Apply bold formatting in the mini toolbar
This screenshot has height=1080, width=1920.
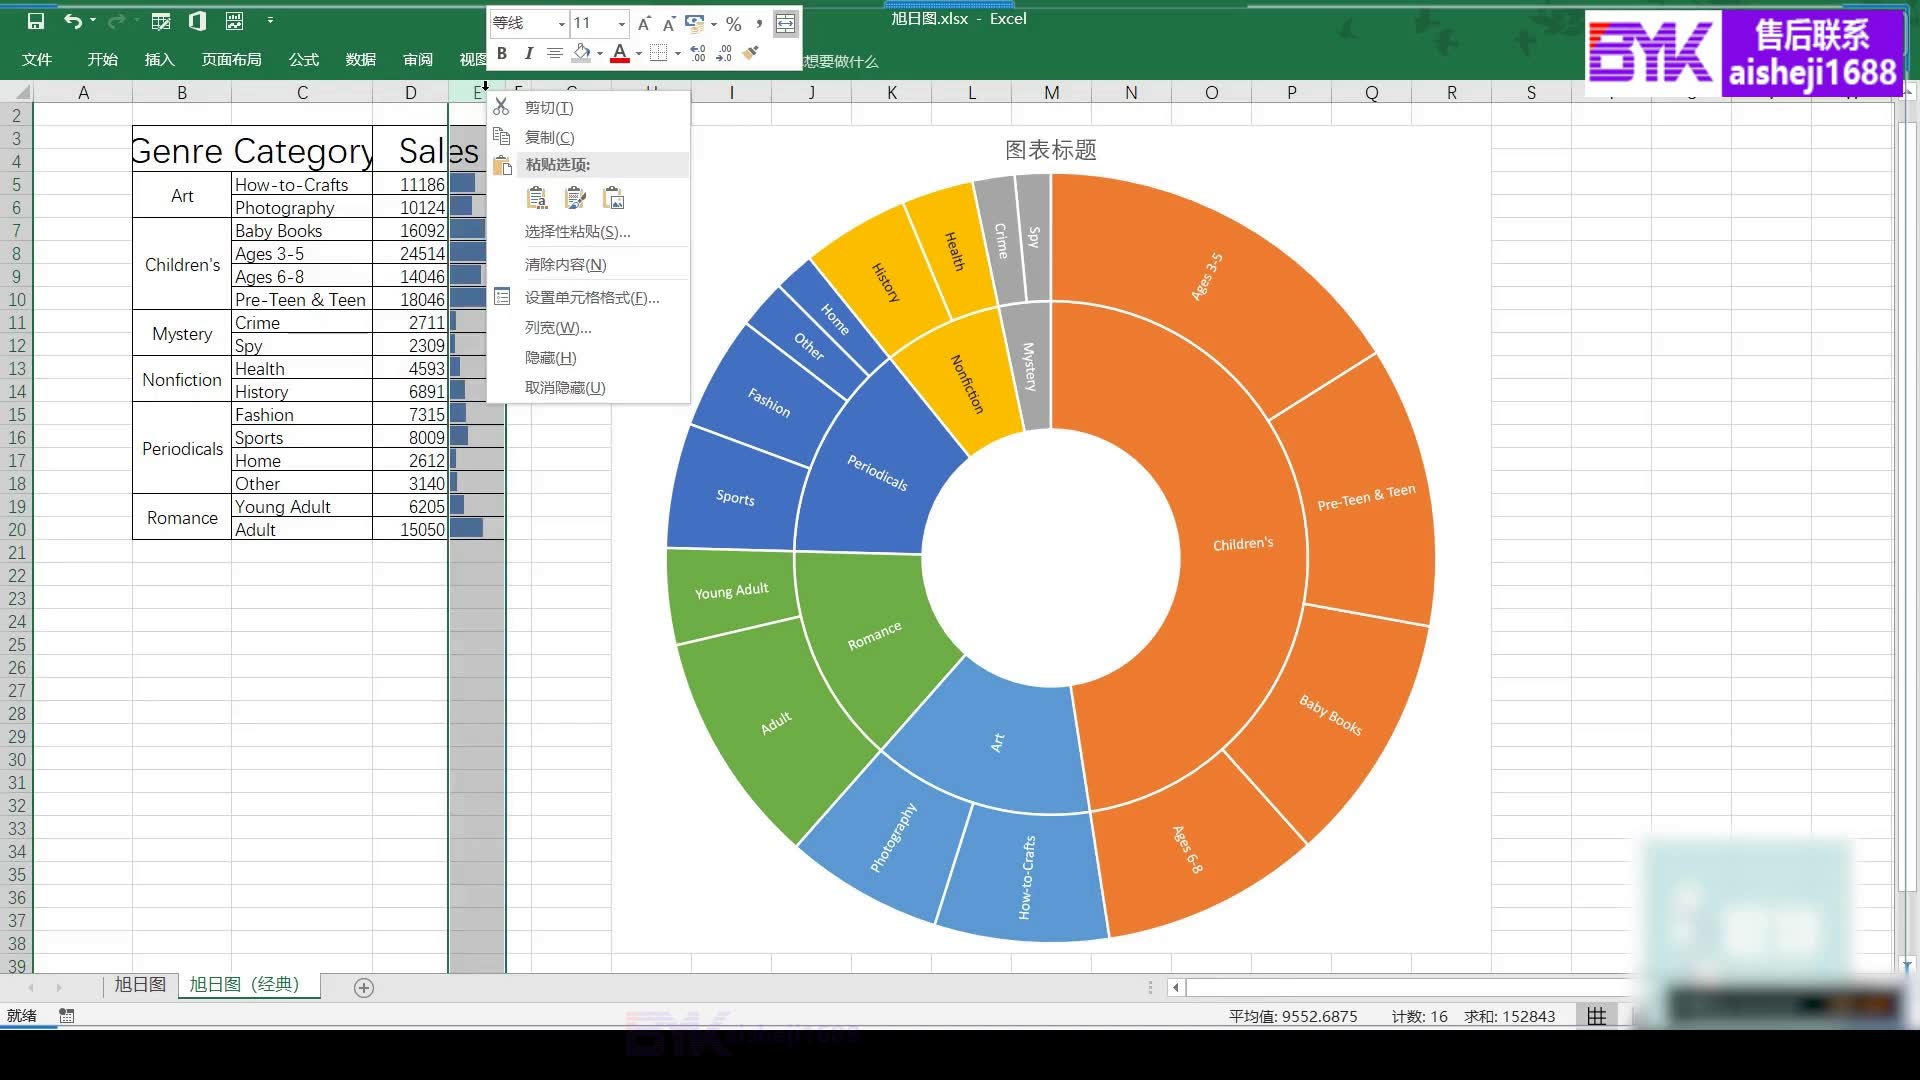tap(503, 53)
